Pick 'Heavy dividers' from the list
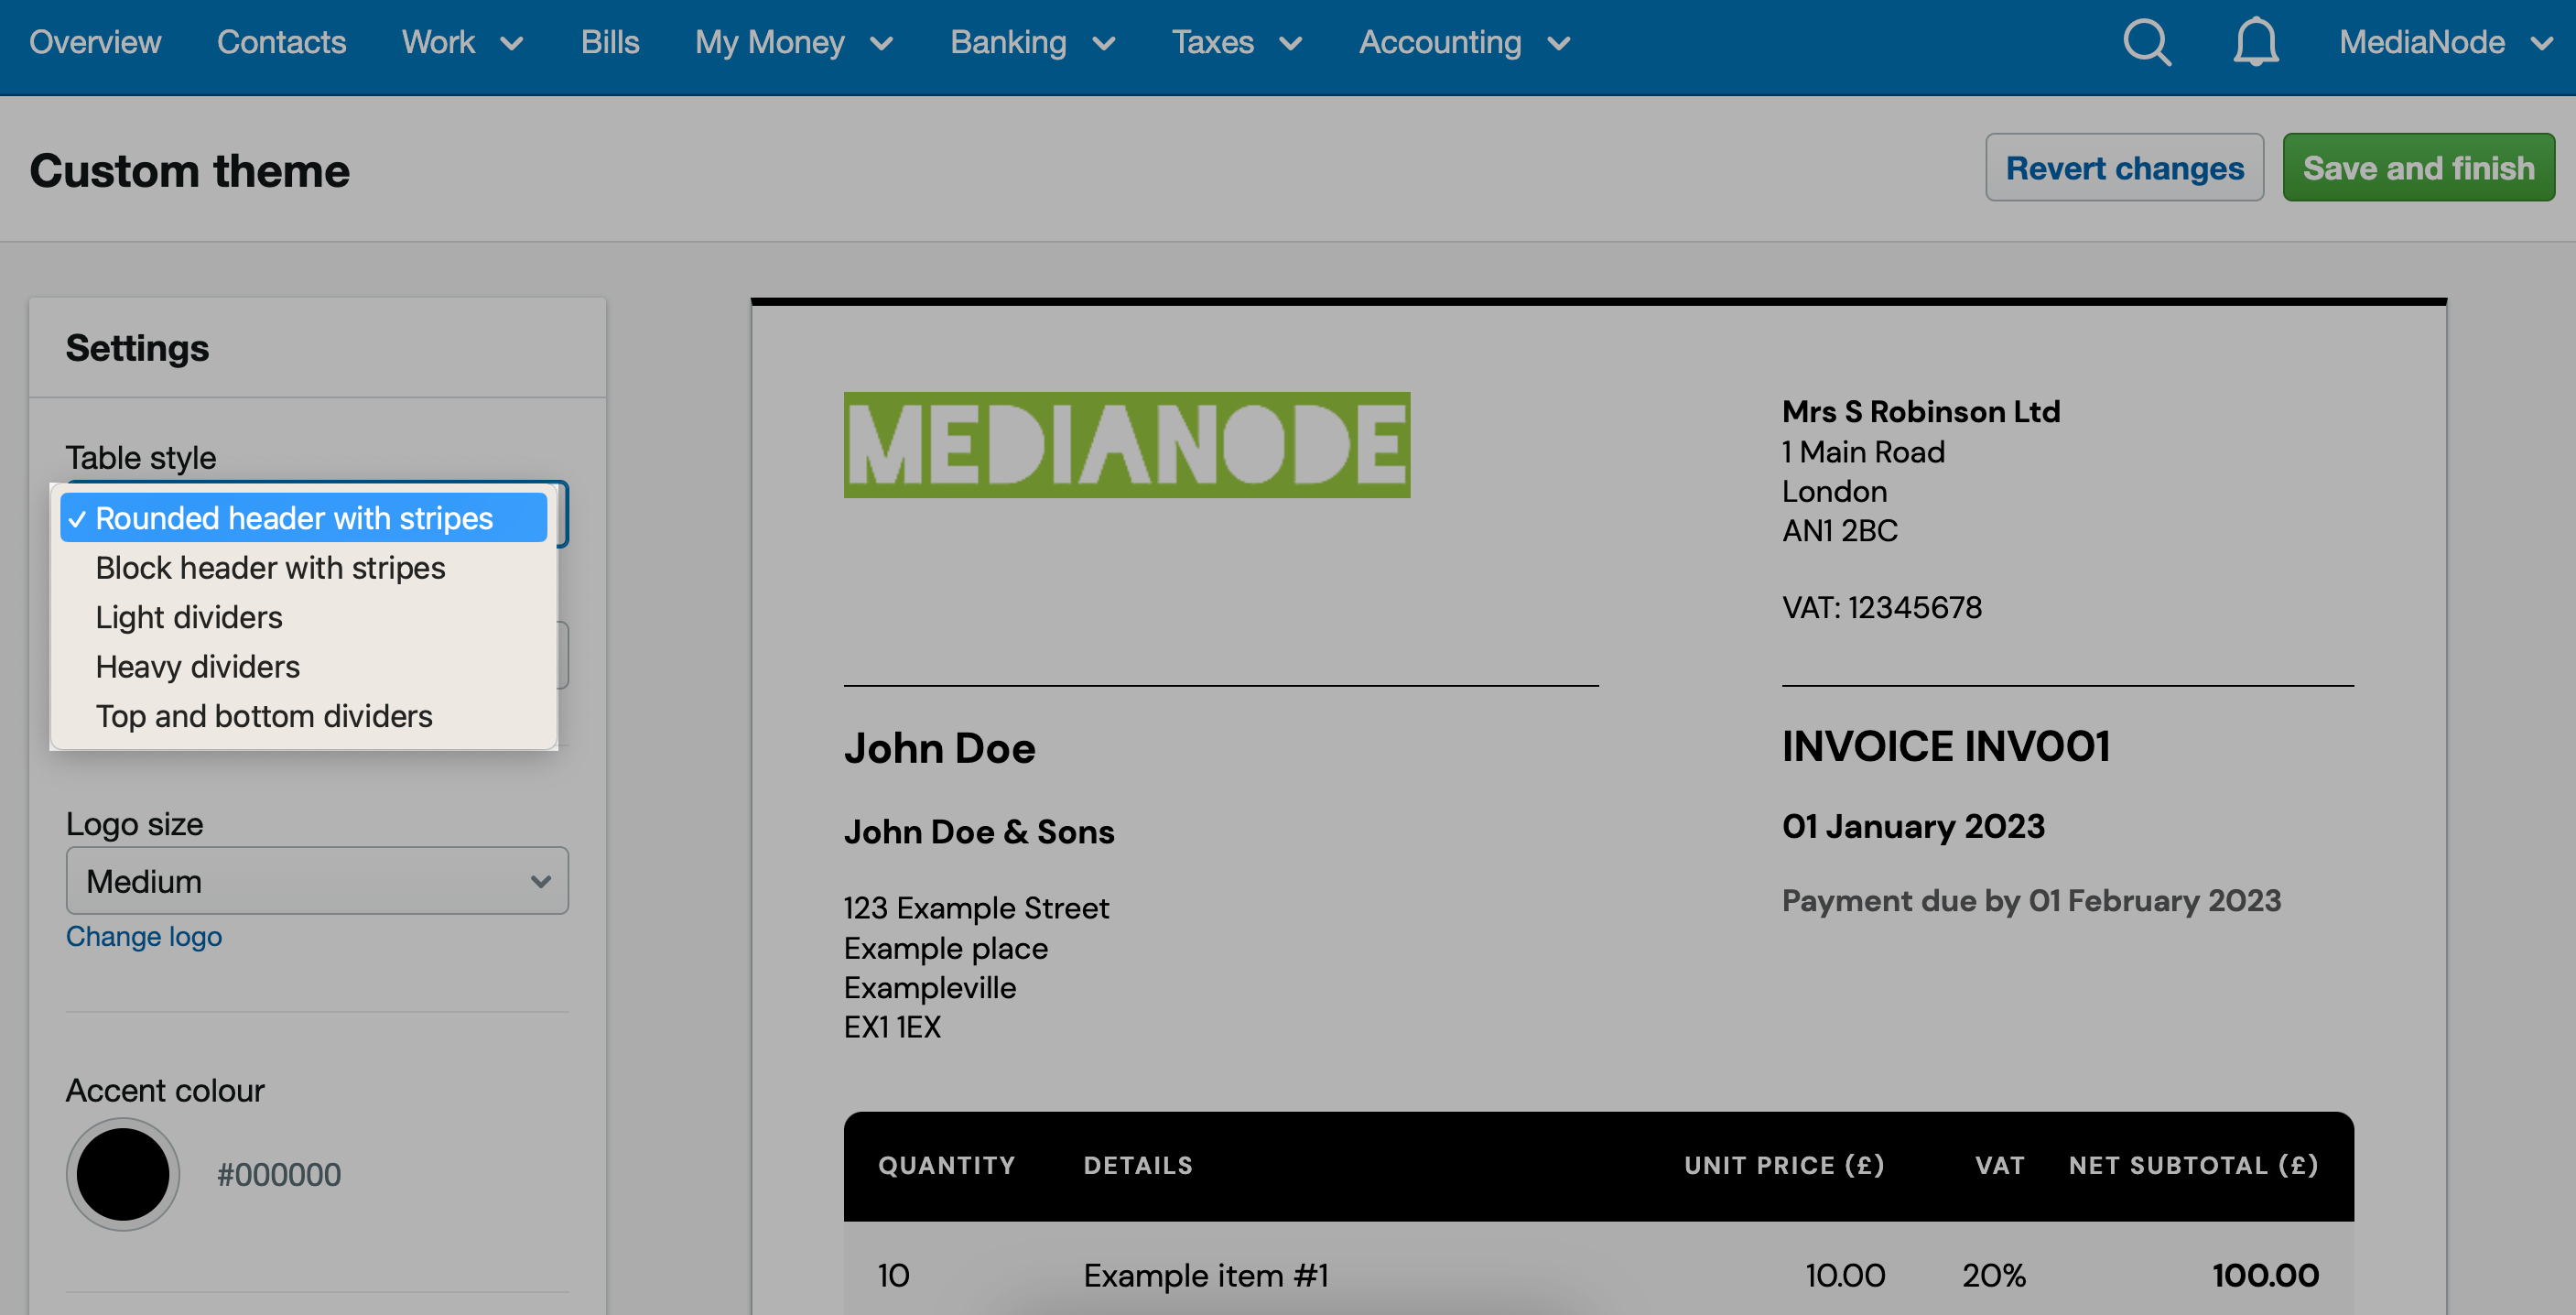Image resolution: width=2576 pixels, height=1315 pixels. point(197,666)
